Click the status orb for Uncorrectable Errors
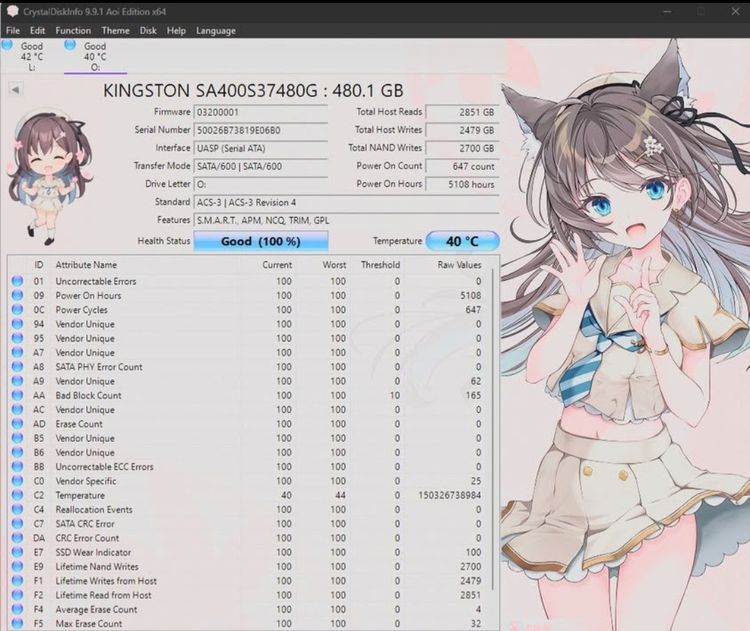The height and width of the screenshot is (631, 750). click(x=17, y=281)
